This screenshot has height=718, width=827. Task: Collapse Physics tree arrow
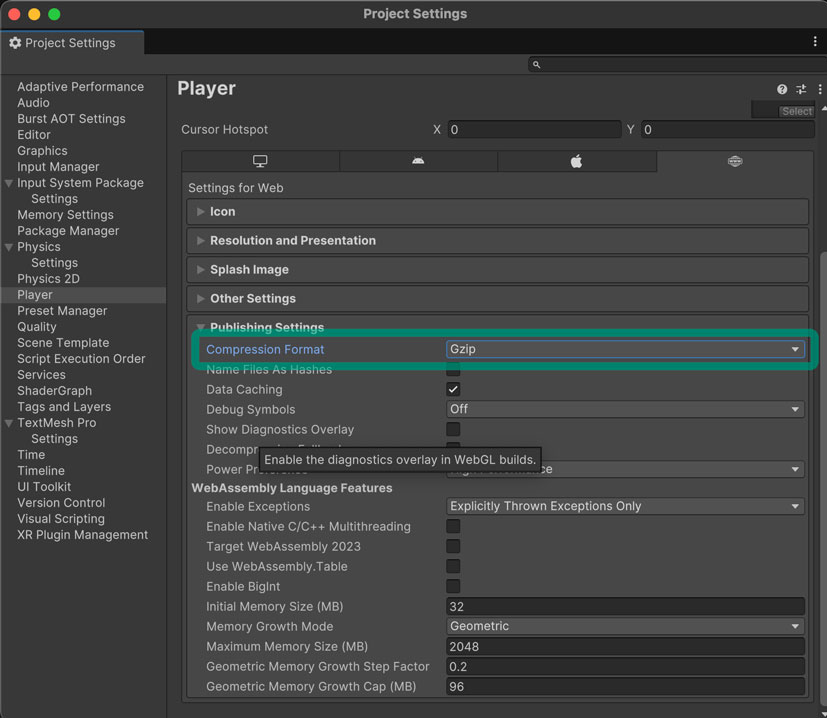coord(9,247)
